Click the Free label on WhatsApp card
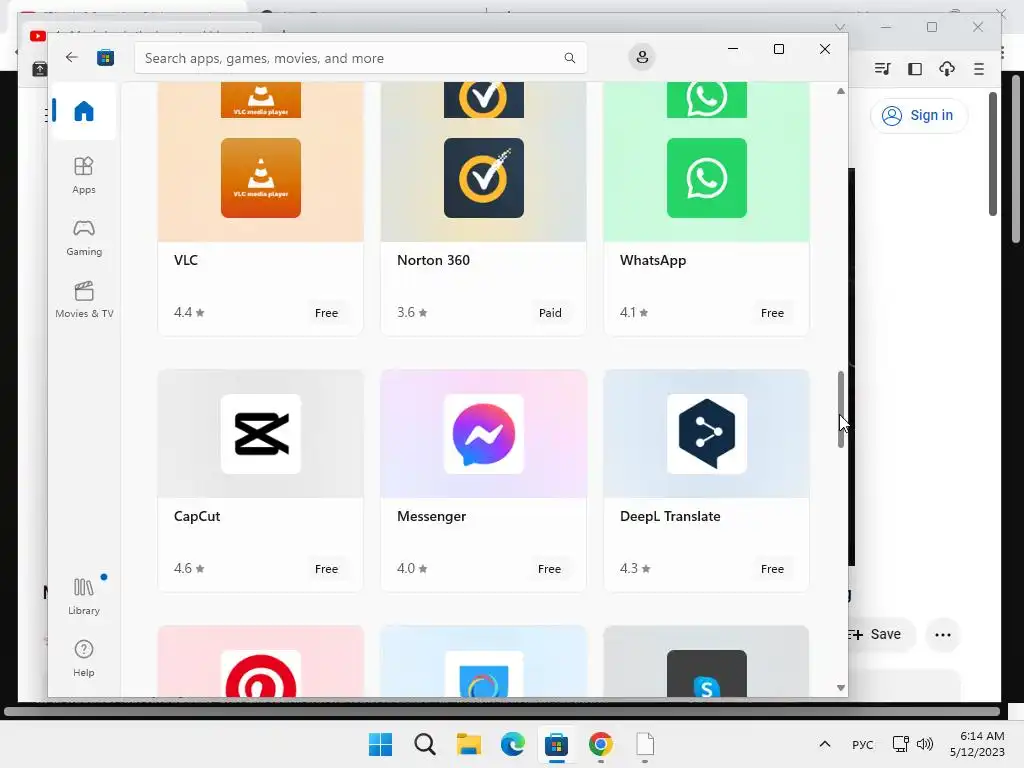The height and width of the screenshot is (768, 1024). [772, 313]
